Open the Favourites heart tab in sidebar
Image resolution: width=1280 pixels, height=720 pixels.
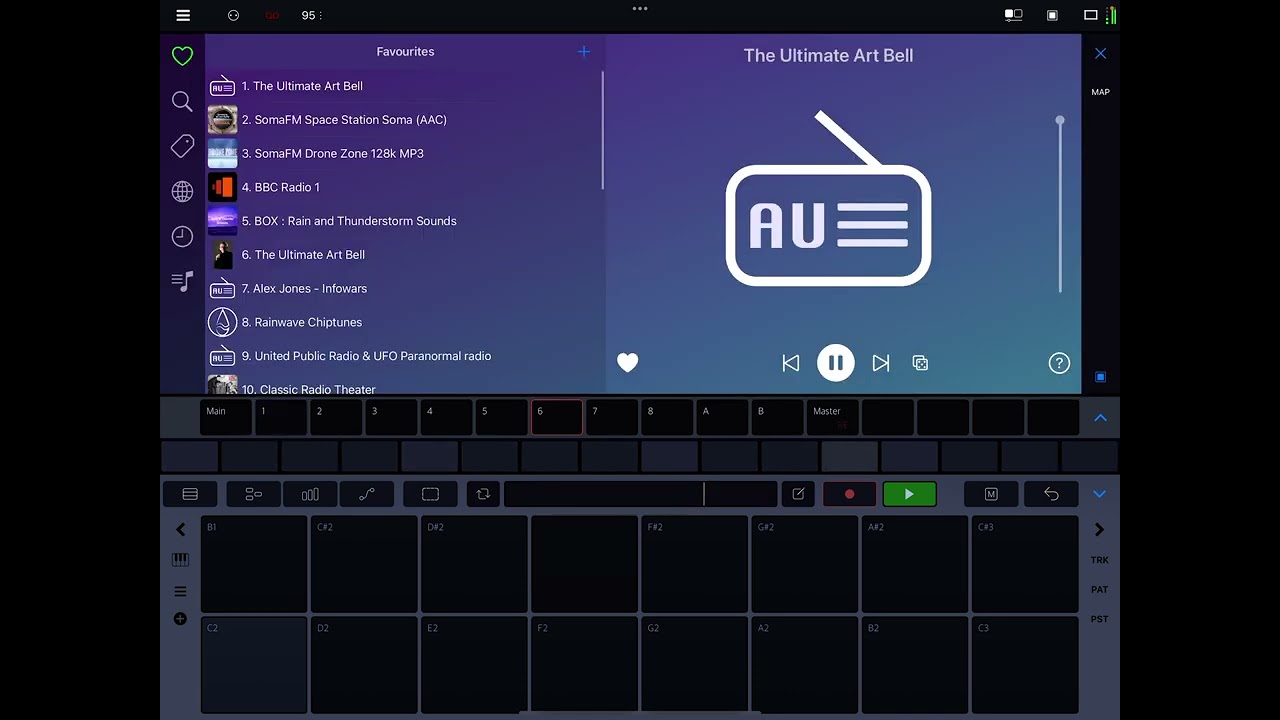pos(182,56)
